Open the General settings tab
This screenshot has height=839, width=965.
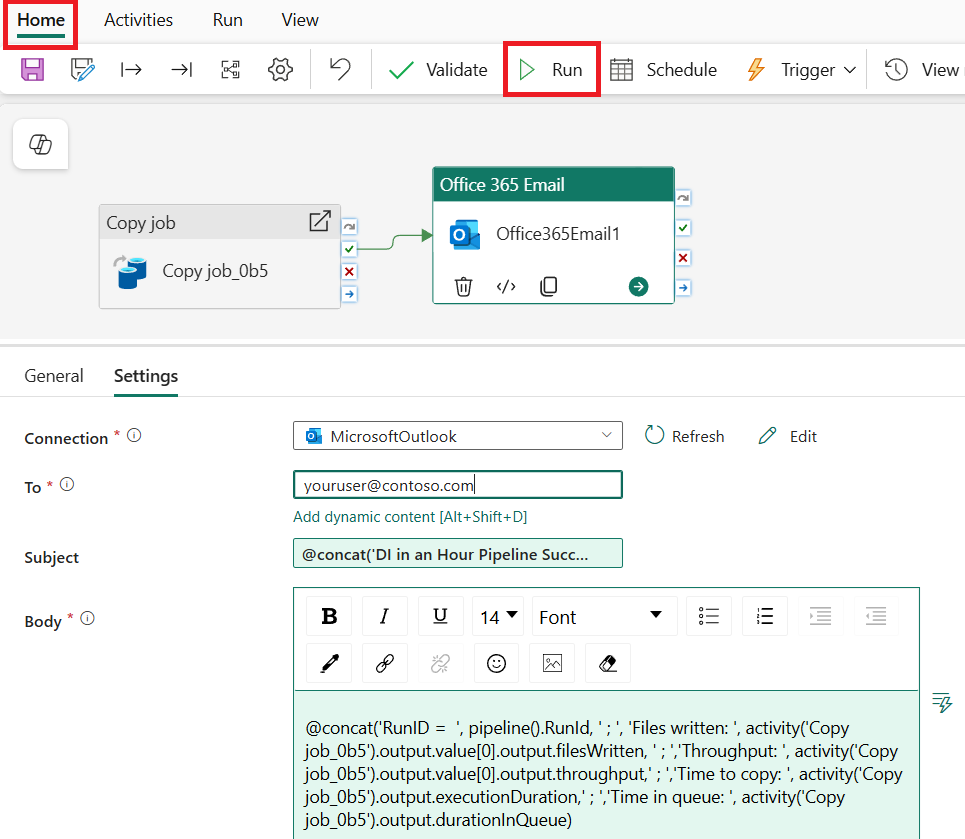coord(54,376)
